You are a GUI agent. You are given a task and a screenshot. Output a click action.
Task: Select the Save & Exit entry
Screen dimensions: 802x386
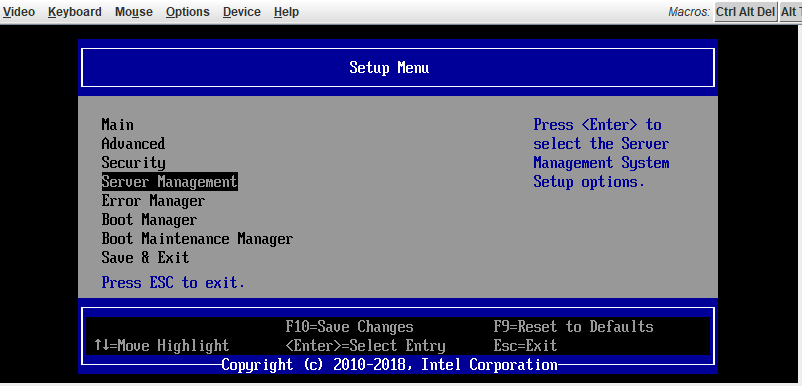tap(145, 258)
